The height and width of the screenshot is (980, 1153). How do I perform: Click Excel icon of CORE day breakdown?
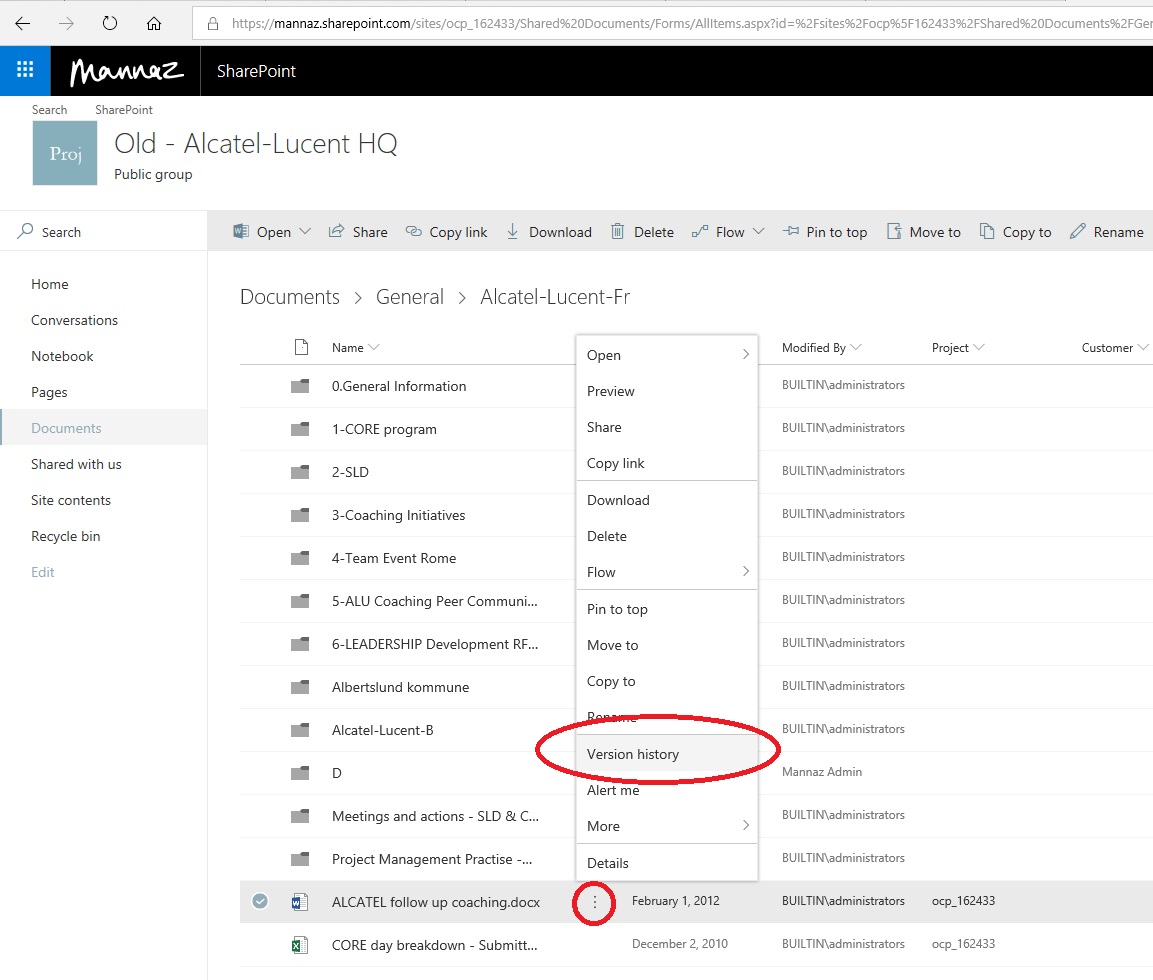tap(300, 945)
